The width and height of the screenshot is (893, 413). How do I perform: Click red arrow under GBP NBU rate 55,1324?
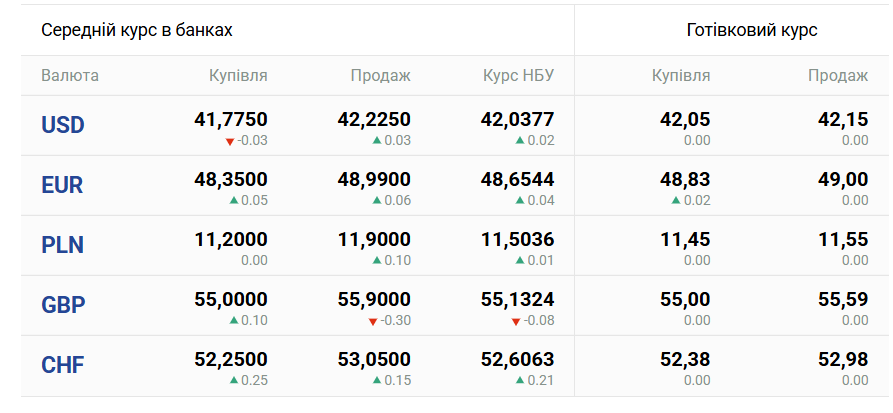click(516, 321)
